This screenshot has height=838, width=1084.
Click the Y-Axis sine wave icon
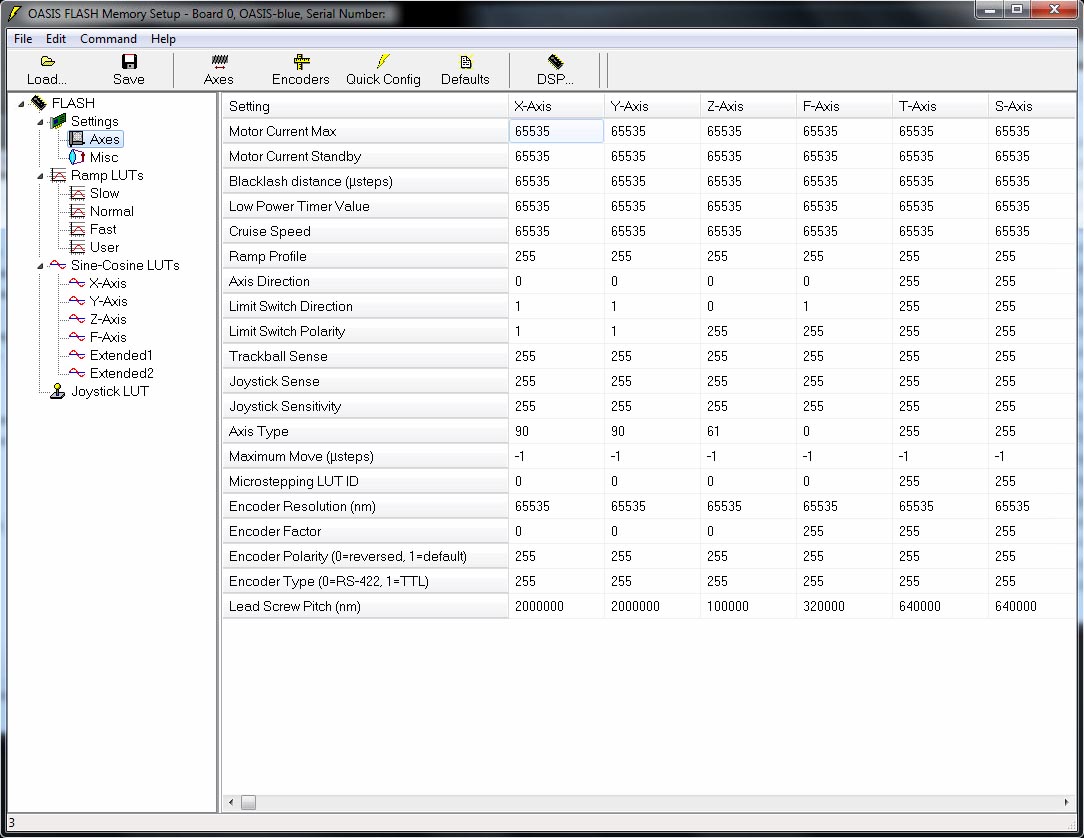pos(77,301)
